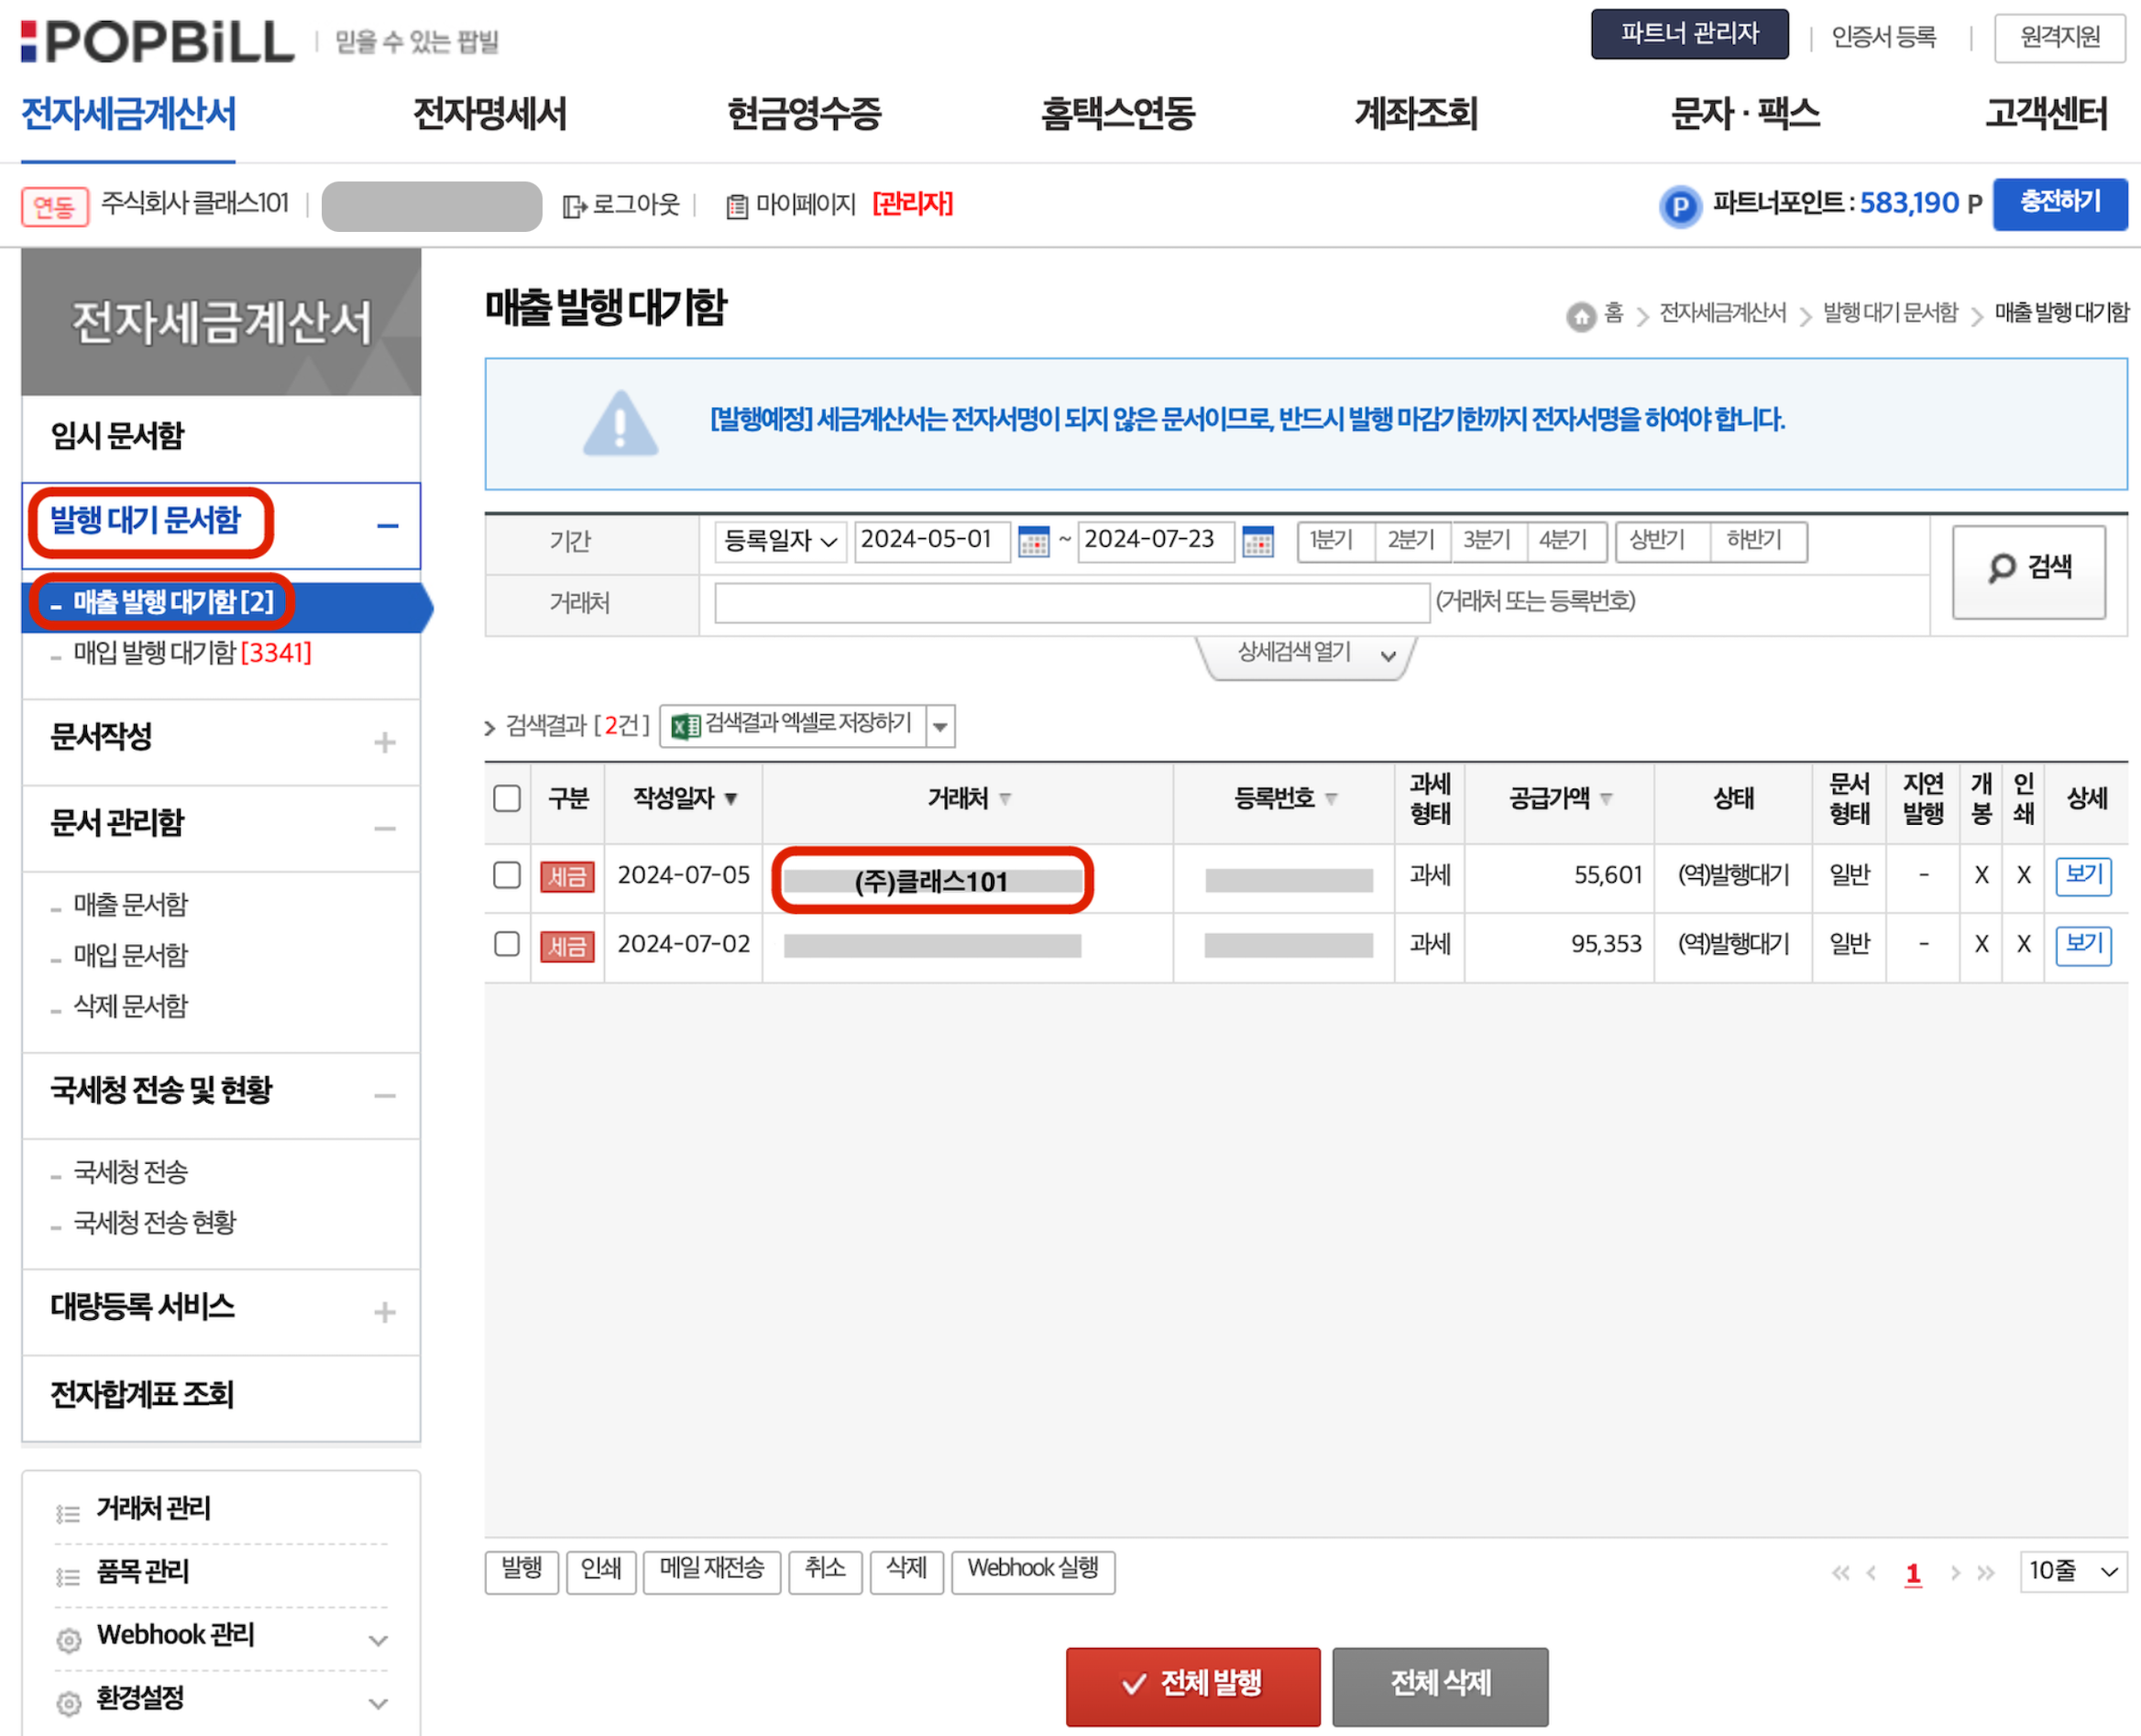Toggle the select-all header checkbox

click(507, 798)
